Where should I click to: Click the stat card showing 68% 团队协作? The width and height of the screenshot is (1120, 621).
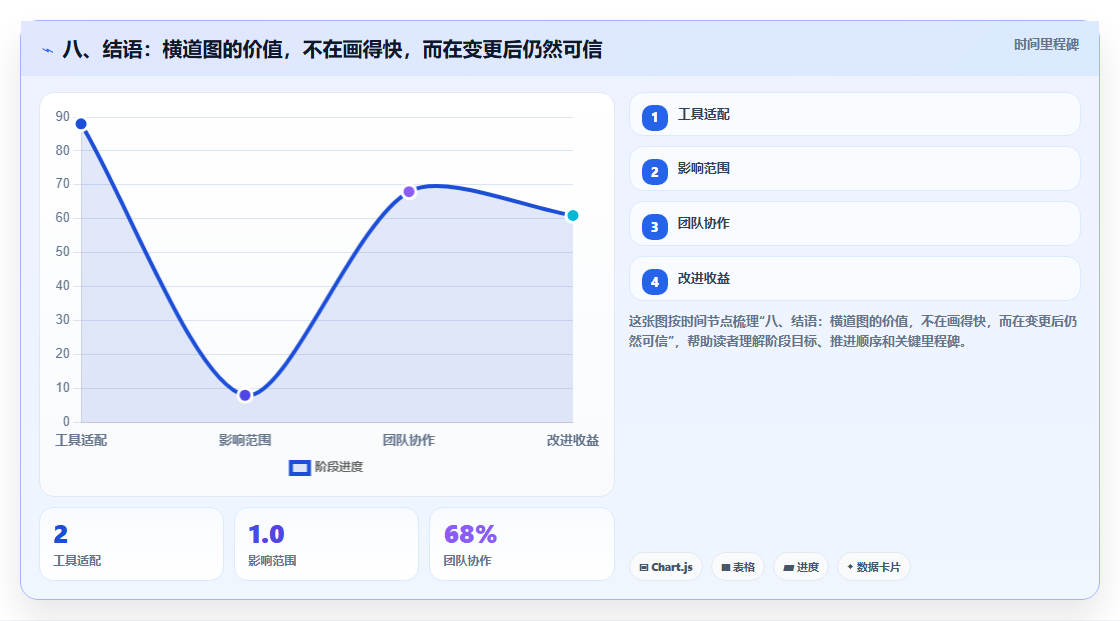(521, 544)
